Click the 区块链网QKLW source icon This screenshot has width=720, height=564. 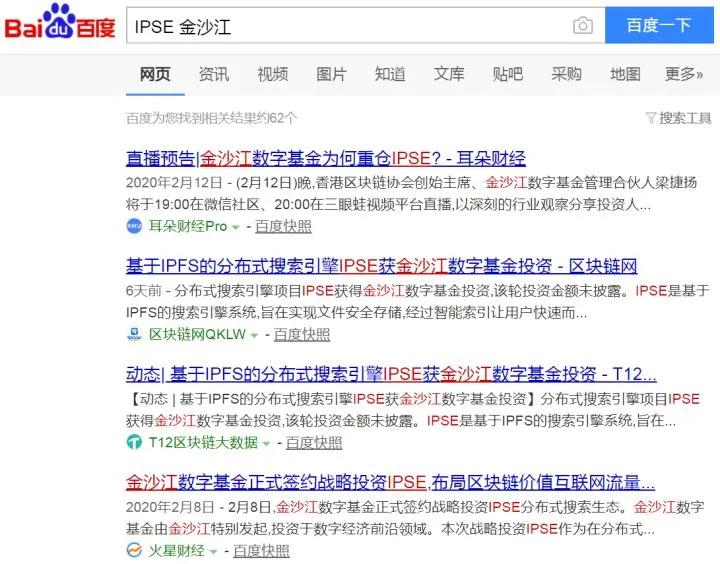pos(134,334)
